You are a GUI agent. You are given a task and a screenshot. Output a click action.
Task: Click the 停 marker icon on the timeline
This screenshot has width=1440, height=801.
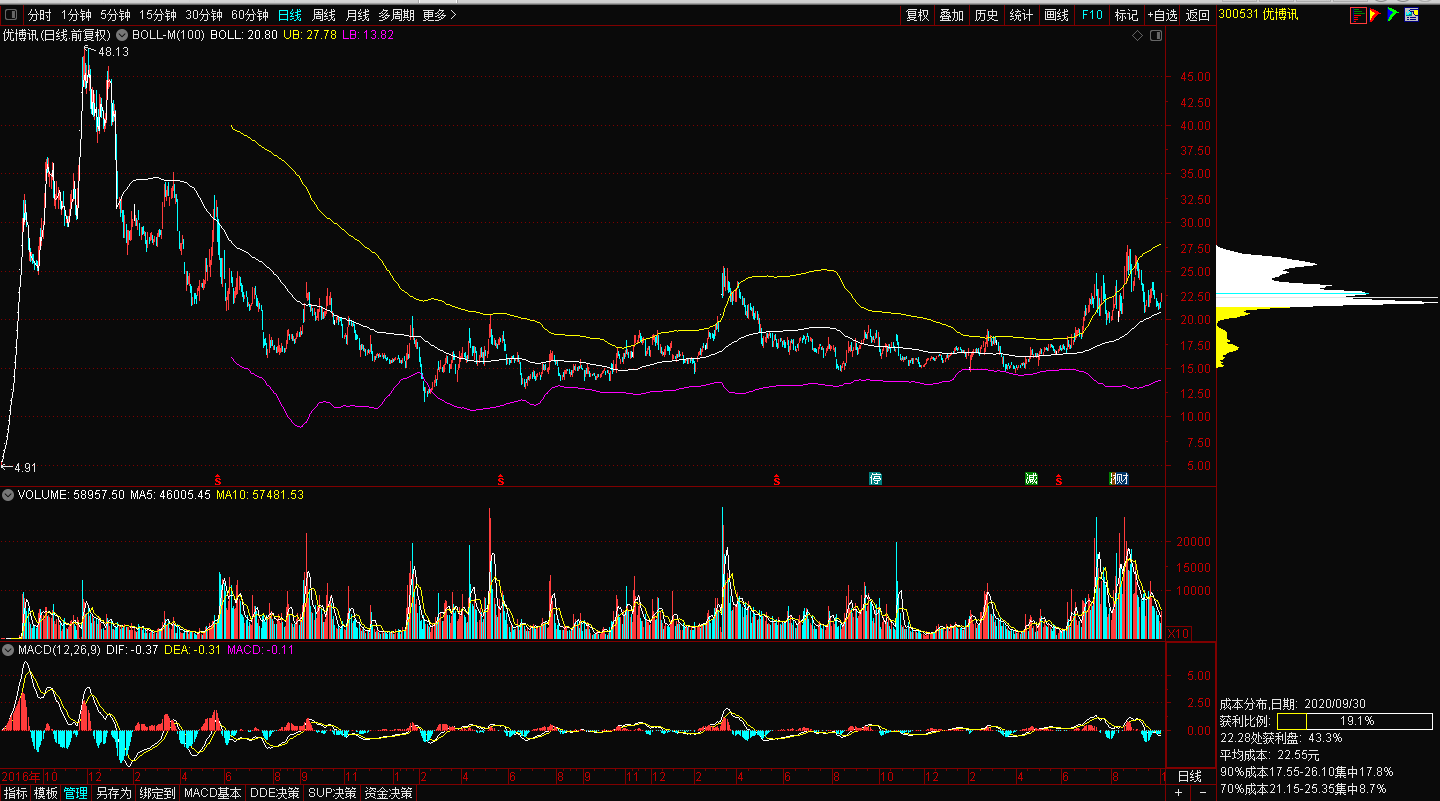(x=876, y=479)
